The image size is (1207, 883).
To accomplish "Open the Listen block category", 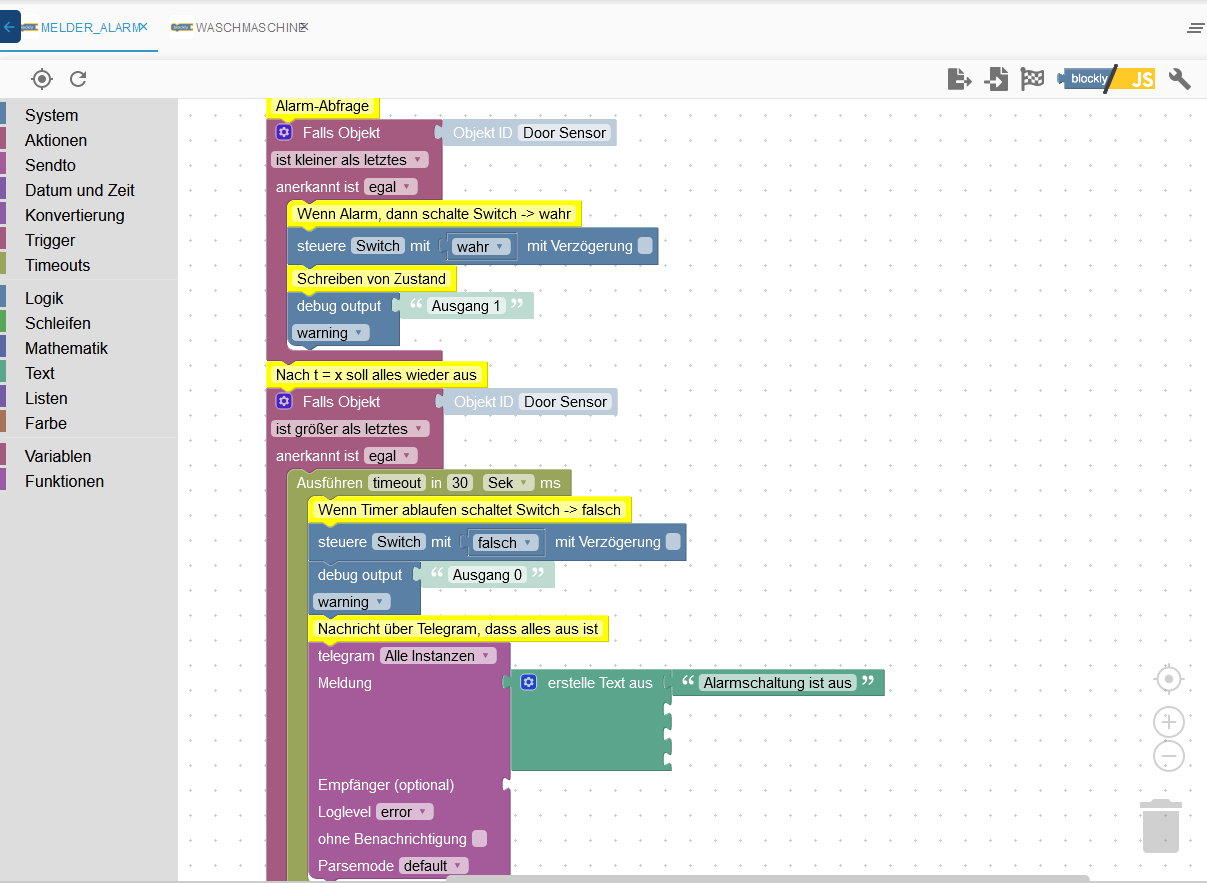I will click(46, 399).
